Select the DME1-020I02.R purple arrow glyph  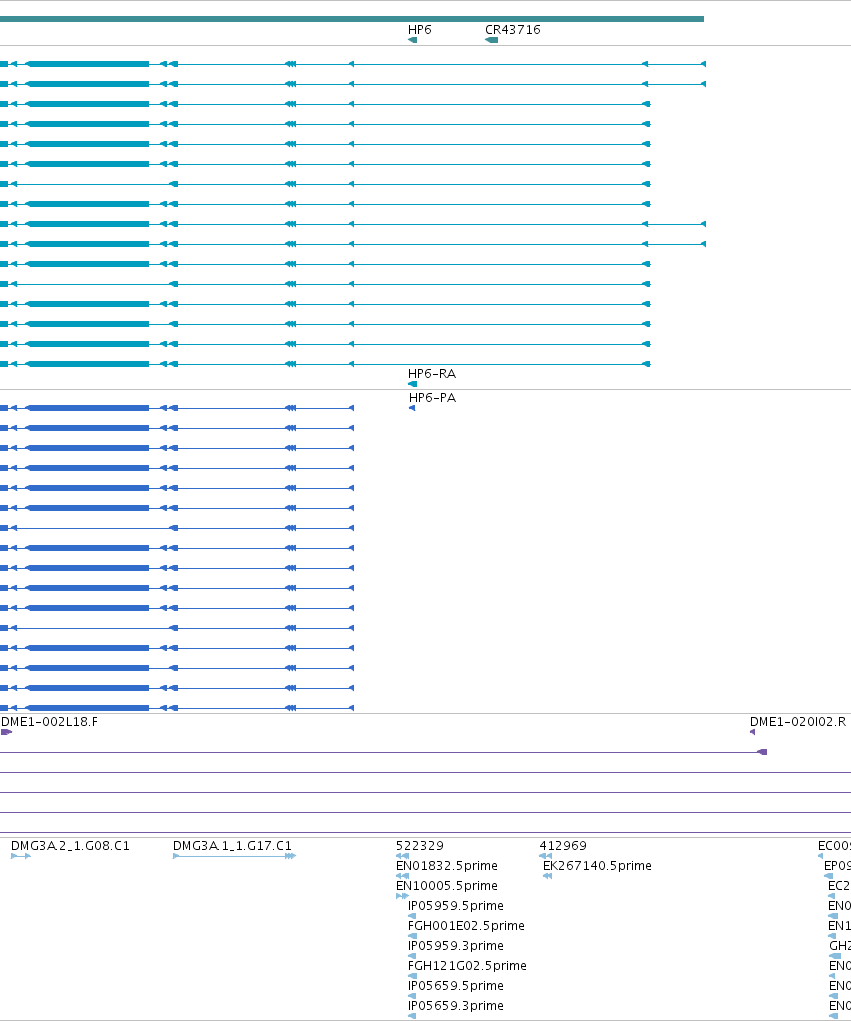pyautogui.click(x=753, y=732)
